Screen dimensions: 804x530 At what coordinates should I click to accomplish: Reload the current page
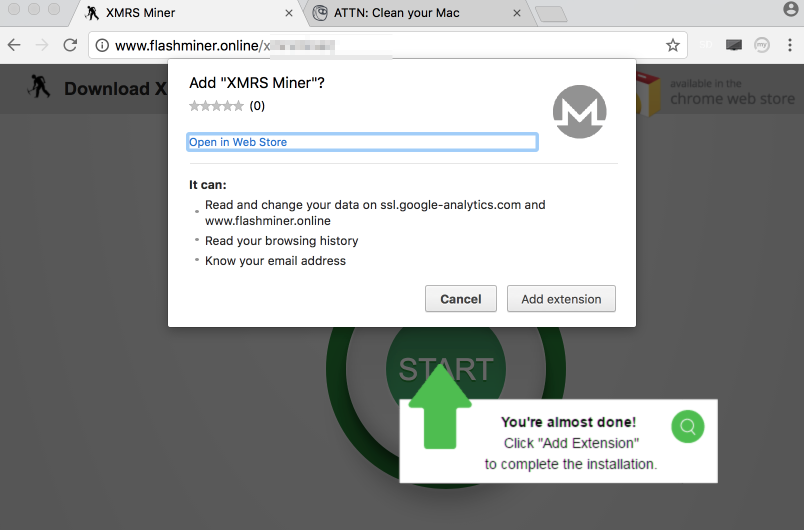pos(70,45)
